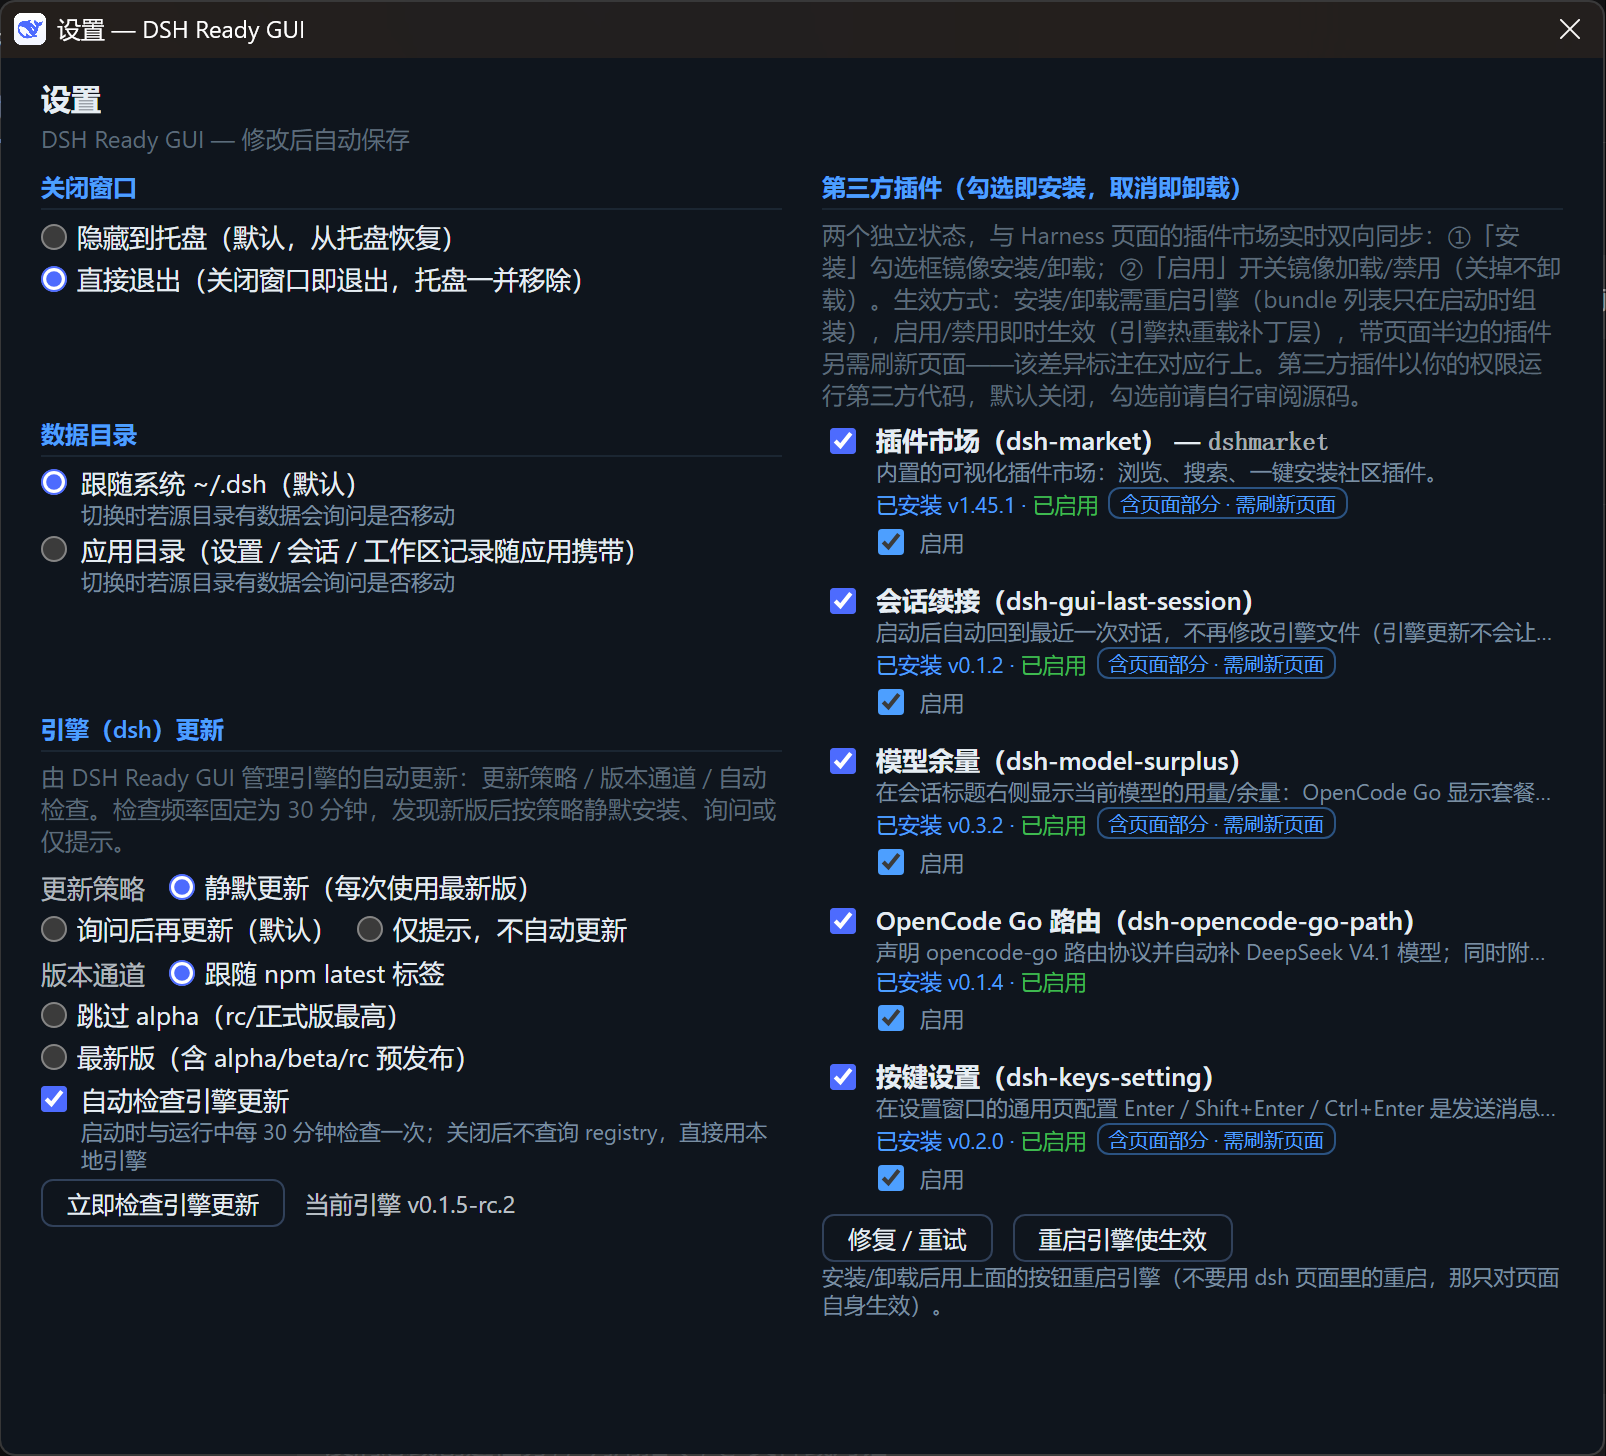Select 静默更新 update strategy

coord(182,888)
